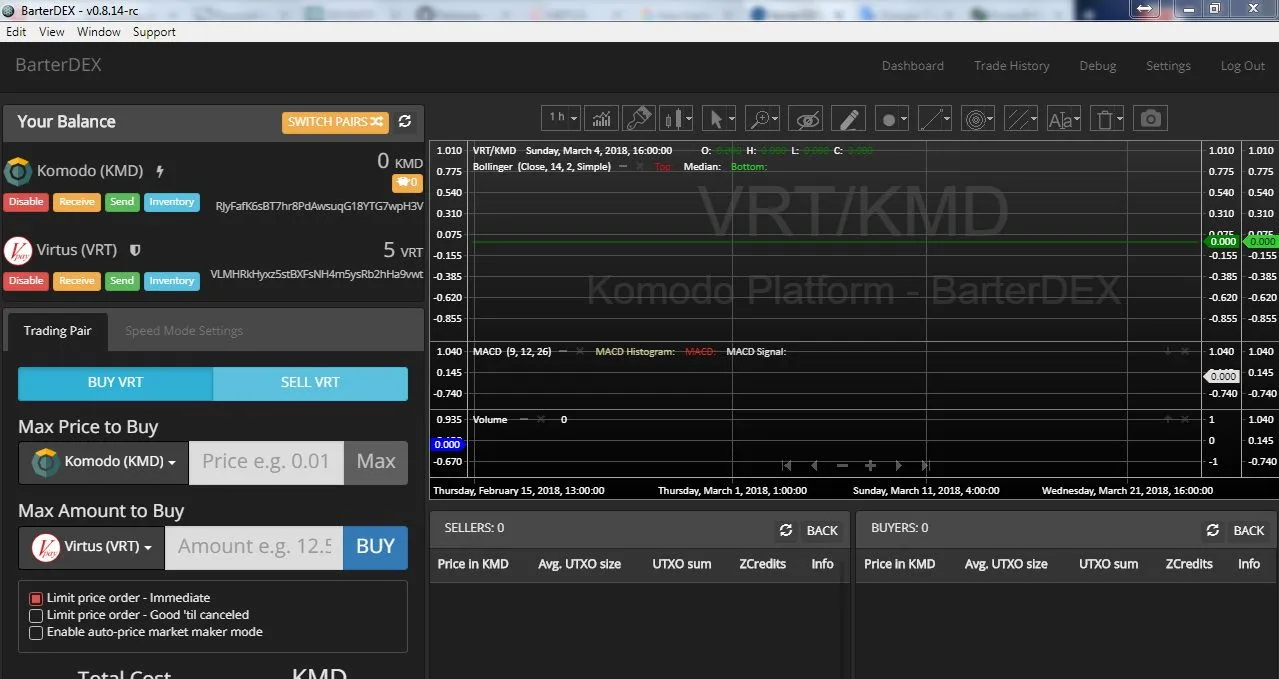Screen dimensions: 1279x679
Task: Open the Window menu
Action: pyautogui.click(x=99, y=32)
